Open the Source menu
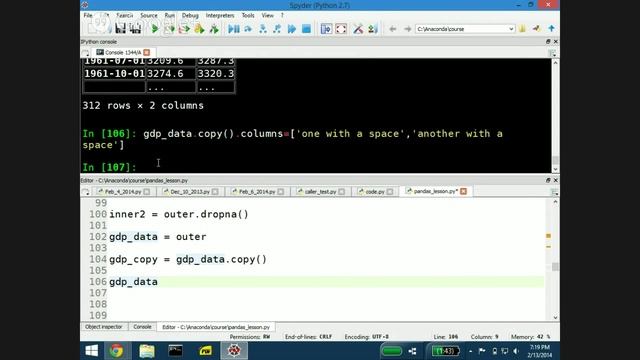Image resolution: width=640 pixels, height=360 pixels. pyautogui.click(x=149, y=16)
